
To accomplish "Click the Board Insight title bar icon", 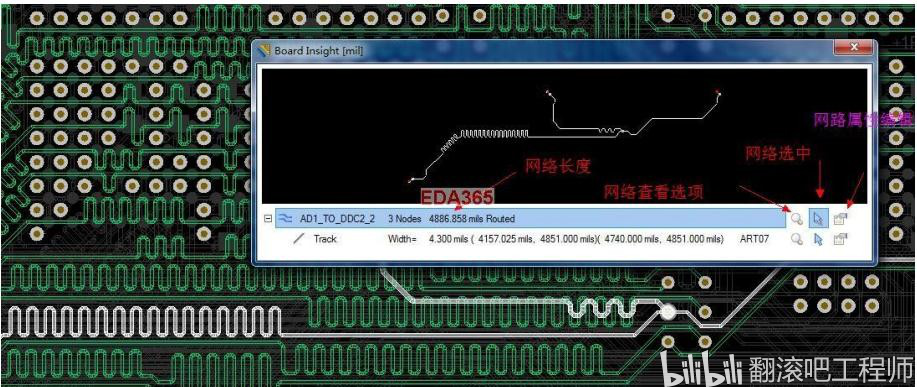I will (266, 51).
